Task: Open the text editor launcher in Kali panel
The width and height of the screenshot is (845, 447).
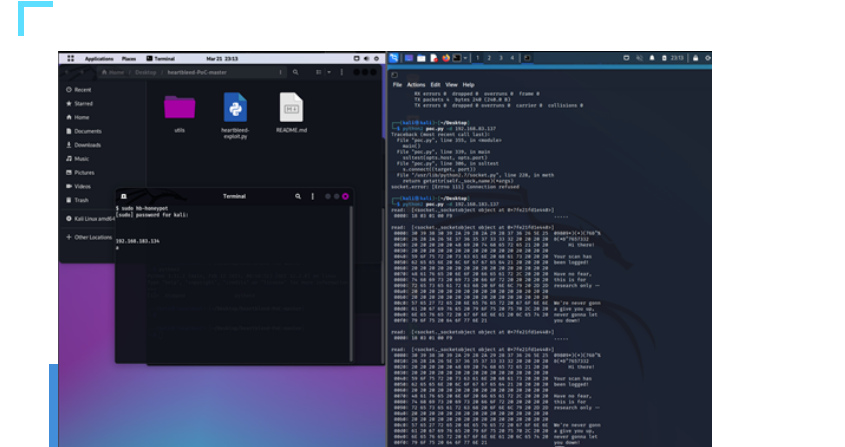Action: pos(434,58)
